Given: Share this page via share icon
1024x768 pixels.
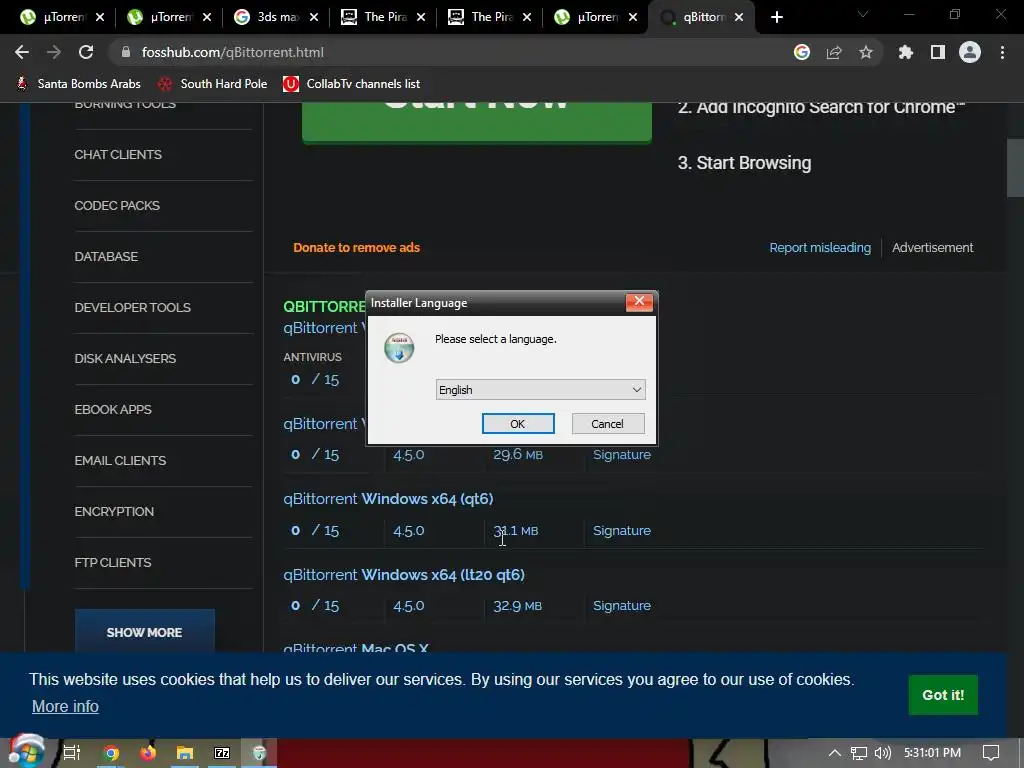Looking at the screenshot, I should (x=834, y=52).
